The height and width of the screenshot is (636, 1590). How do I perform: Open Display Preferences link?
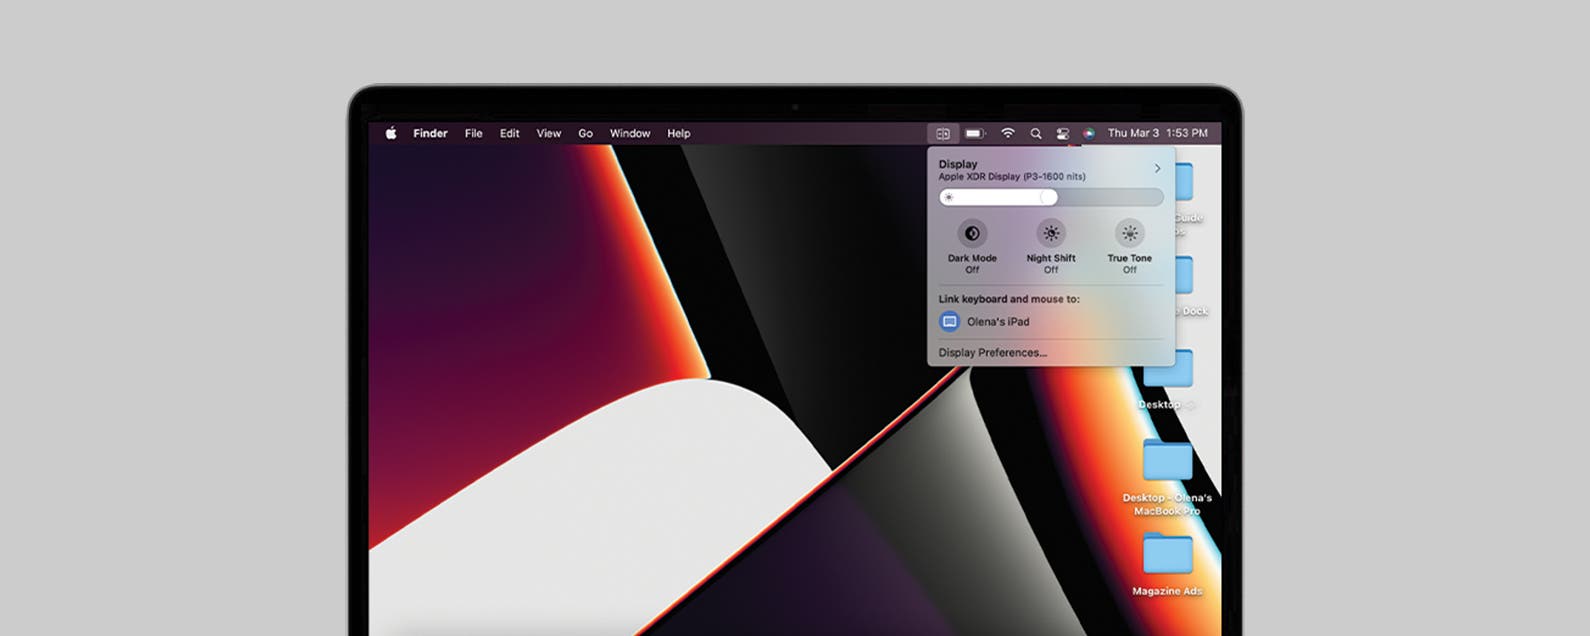(992, 353)
